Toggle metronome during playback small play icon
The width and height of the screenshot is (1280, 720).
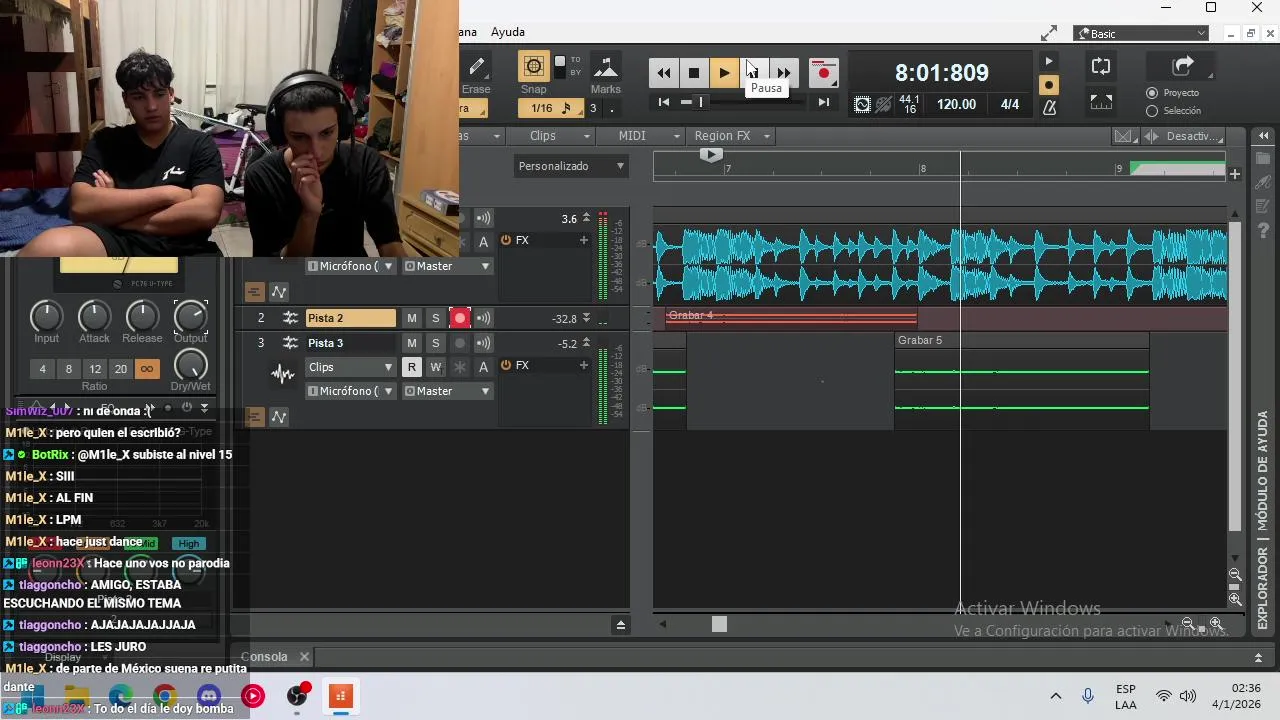pos(1049,62)
